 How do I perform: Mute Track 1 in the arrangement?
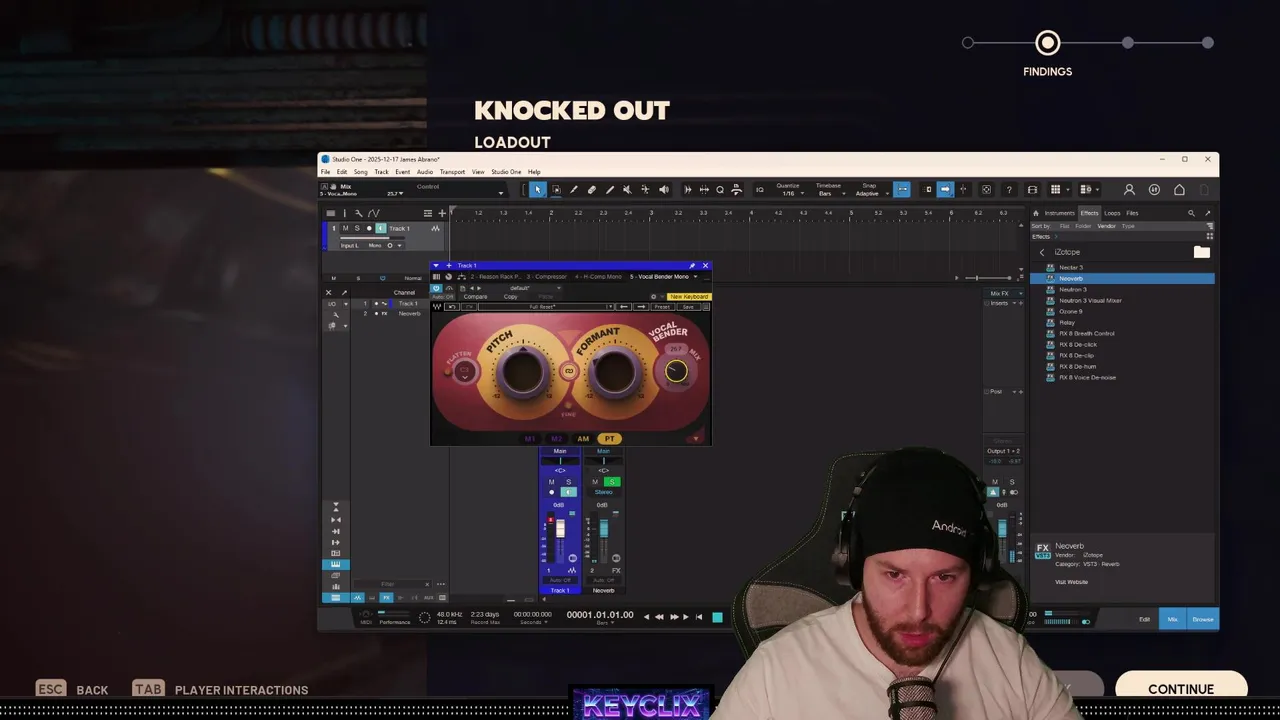click(x=345, y=229)
